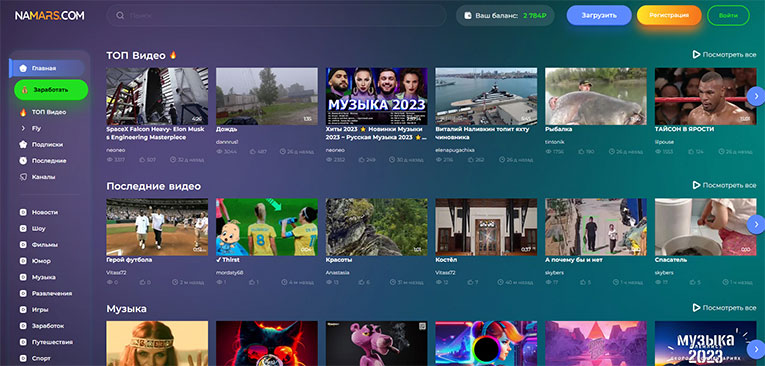The width and height of the screenshot is (765, 366).
Task: Click the category icon beside Заработок
Action: pos(23,325)
